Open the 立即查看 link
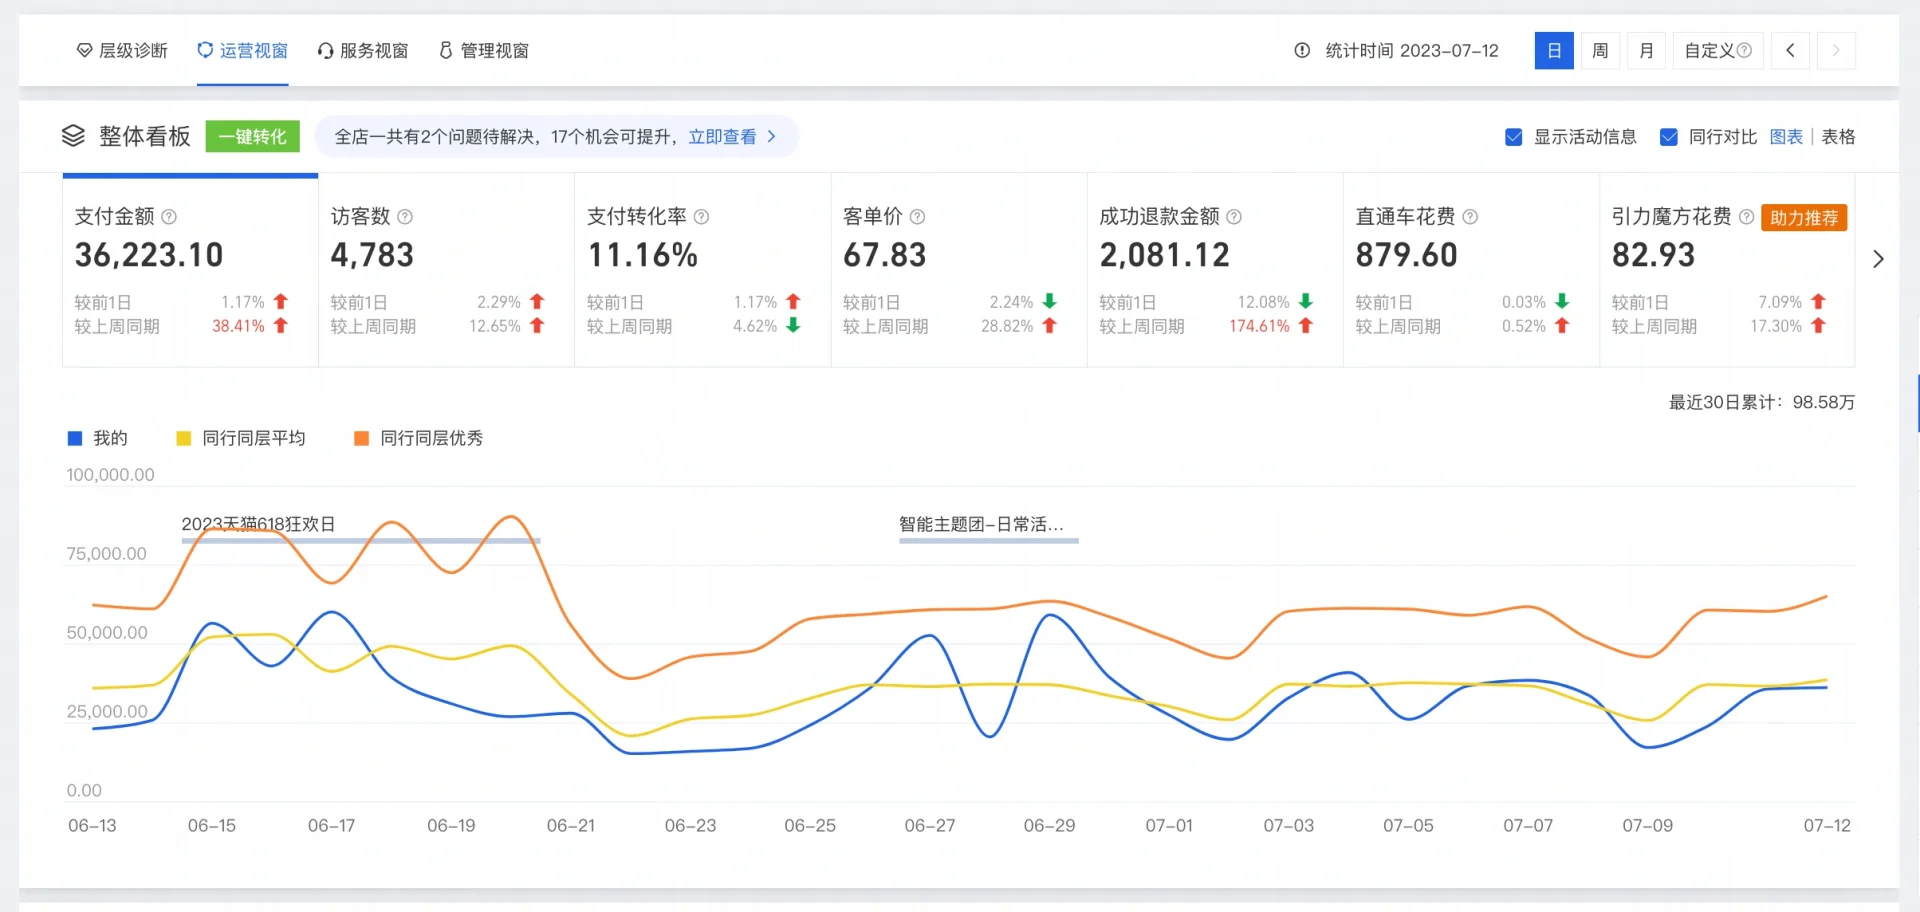The image size is (1920, 912). [x=722, y=136]
